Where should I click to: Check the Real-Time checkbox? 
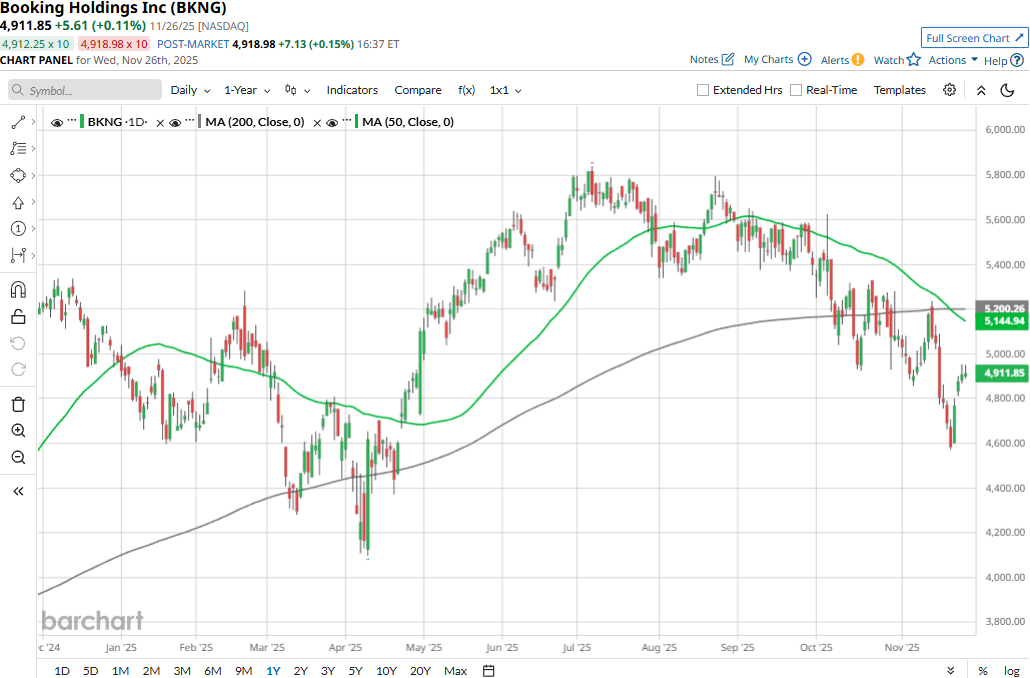[x=796, y=90]
